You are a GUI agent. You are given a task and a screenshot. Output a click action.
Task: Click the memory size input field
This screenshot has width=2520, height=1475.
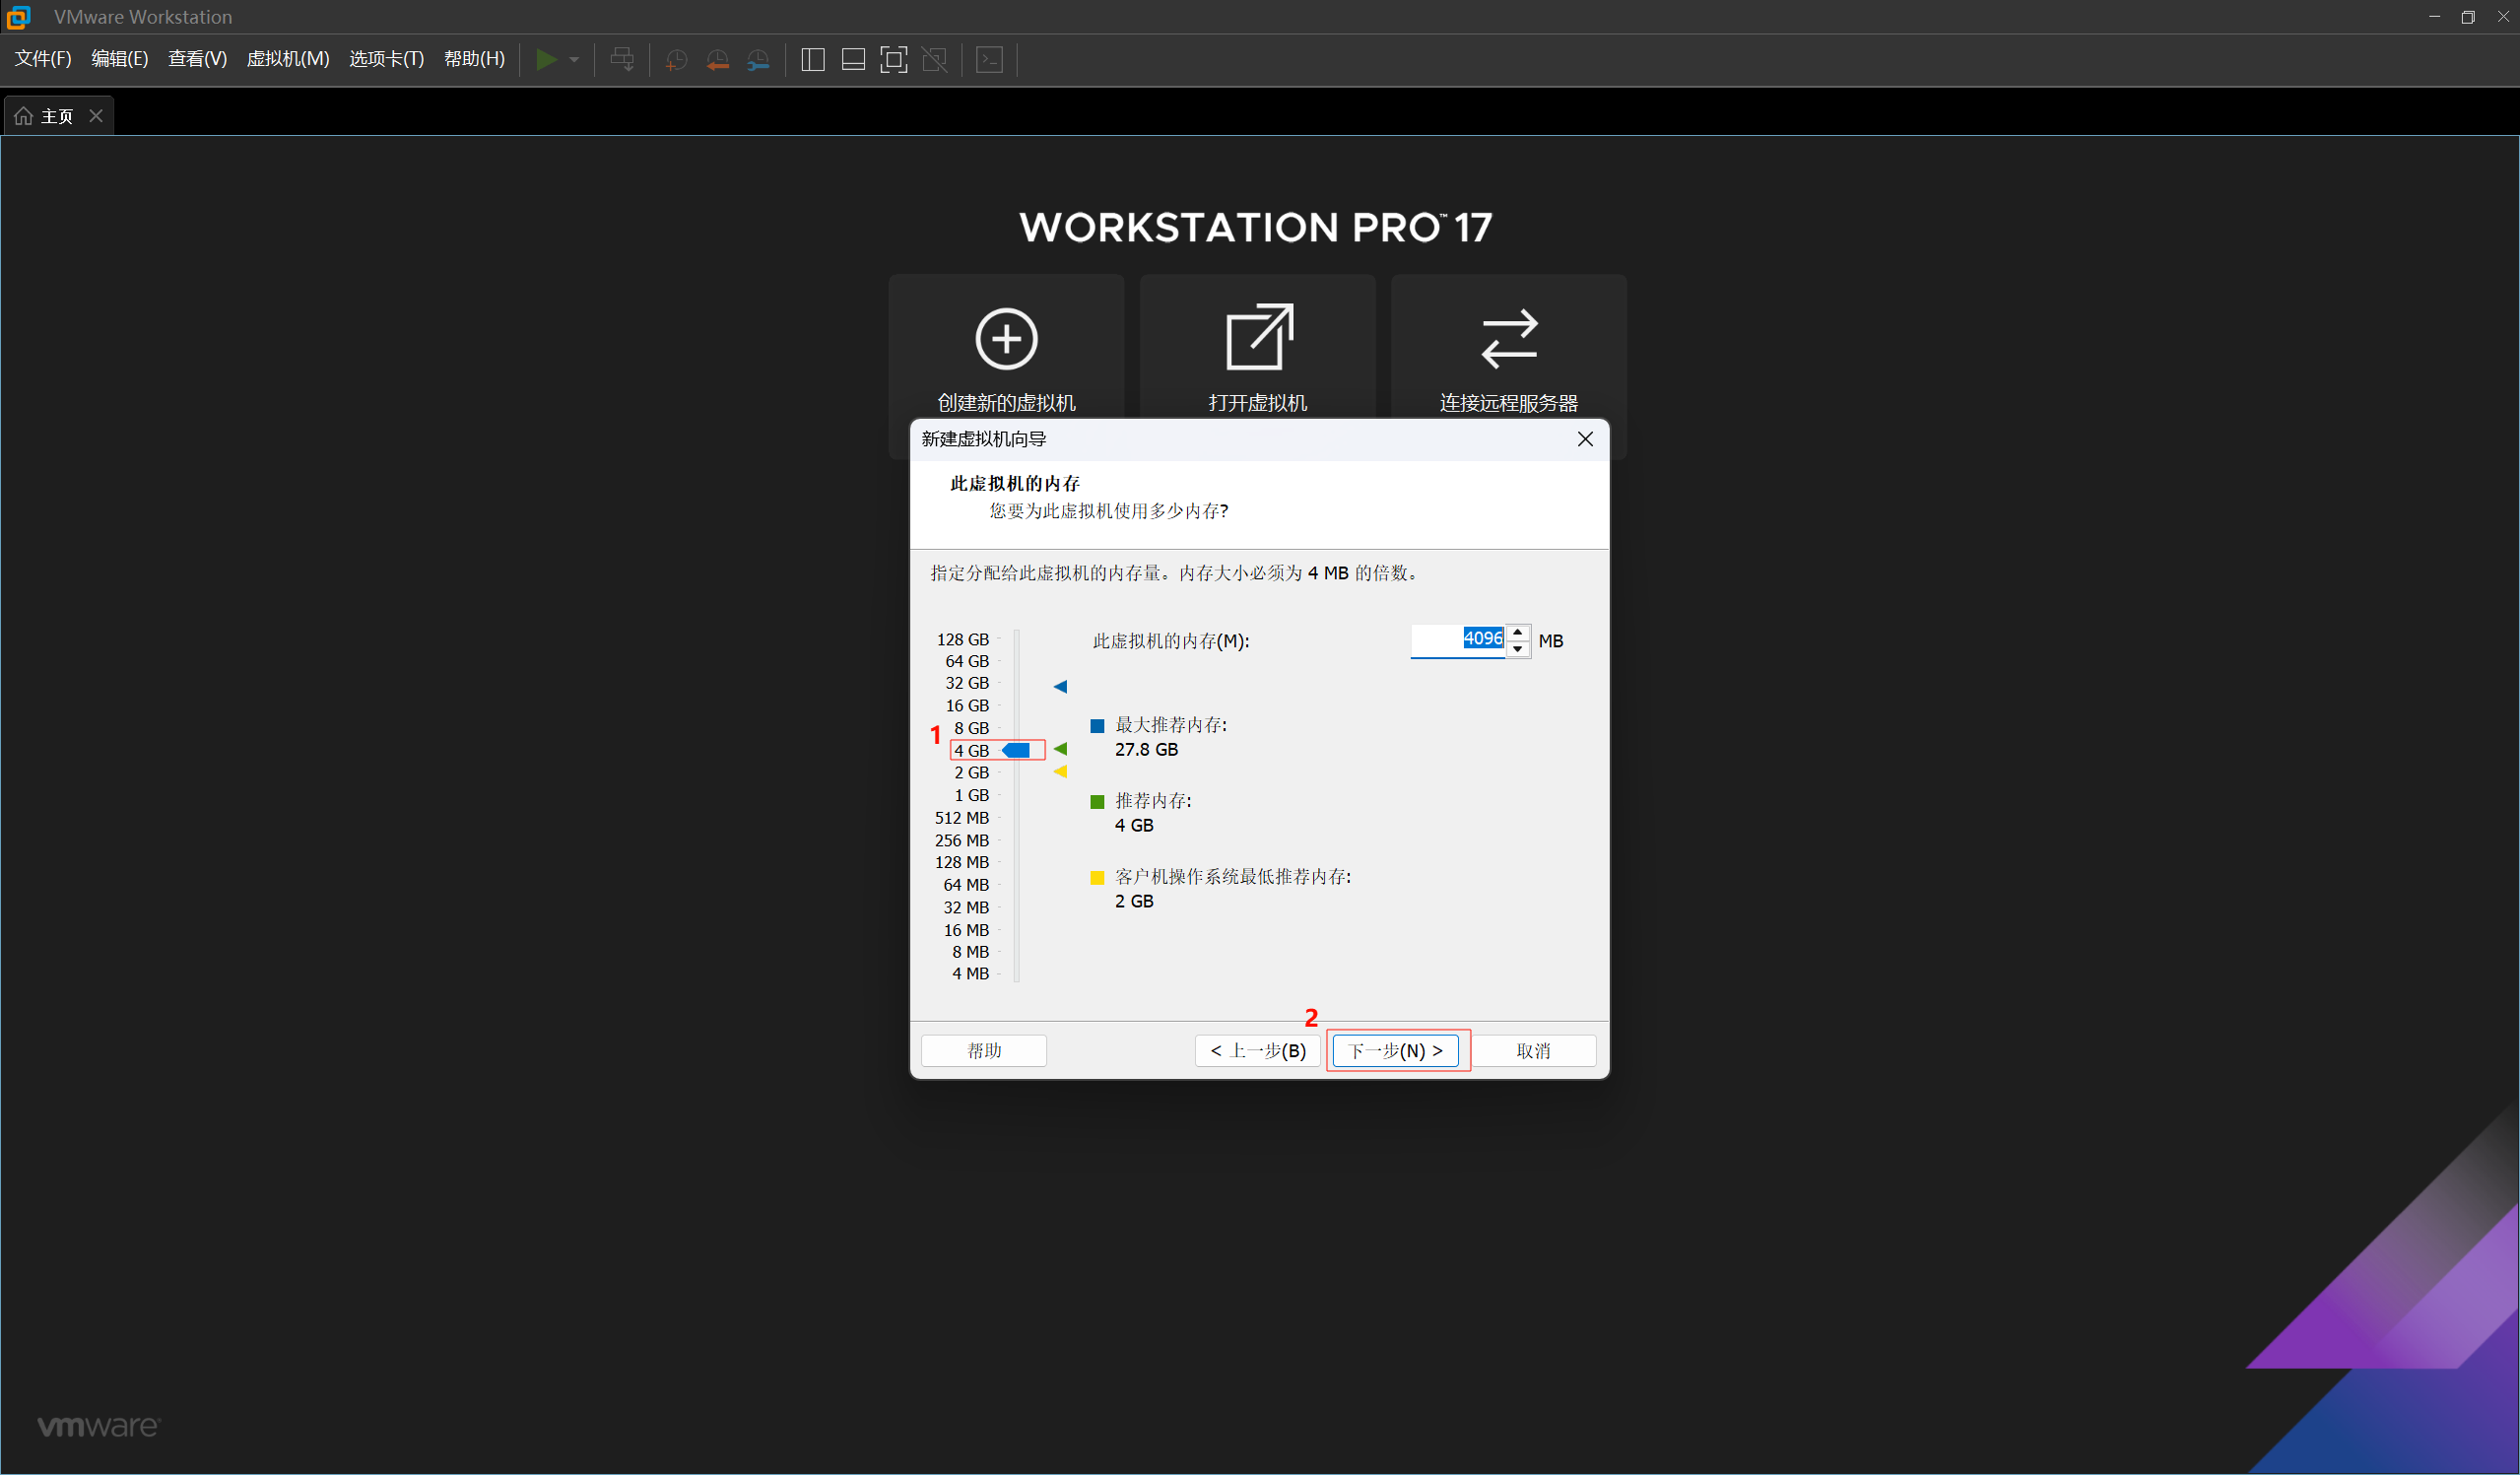(1456, 640)
